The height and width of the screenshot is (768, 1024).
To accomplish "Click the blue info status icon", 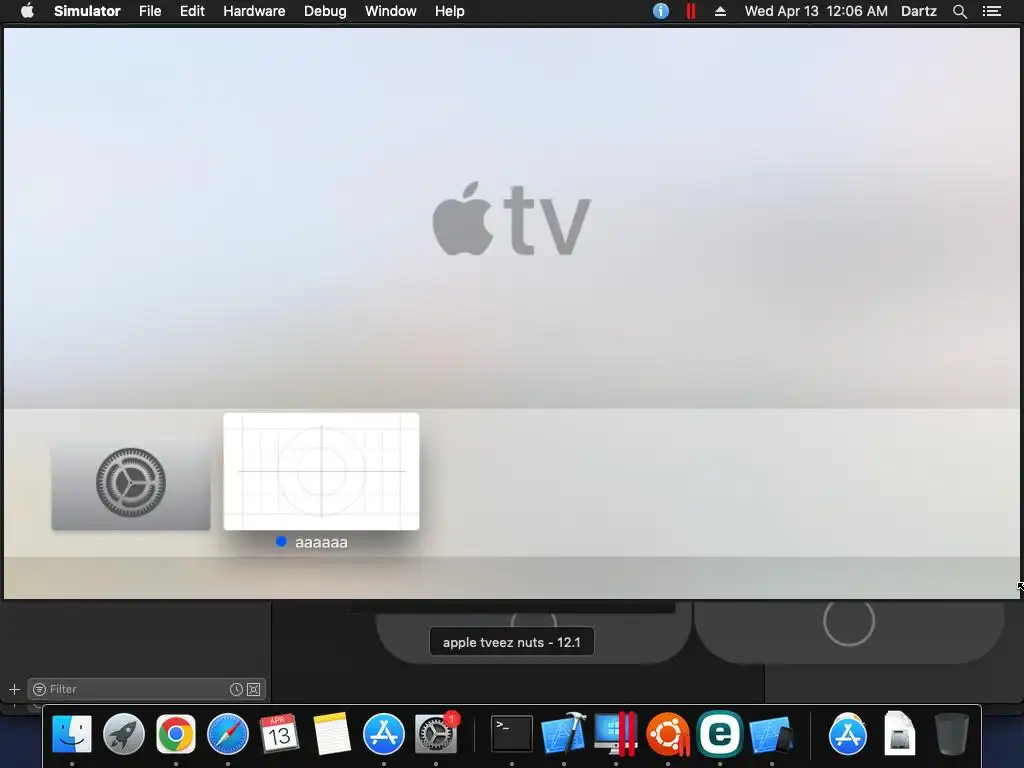I will point(661,11).
